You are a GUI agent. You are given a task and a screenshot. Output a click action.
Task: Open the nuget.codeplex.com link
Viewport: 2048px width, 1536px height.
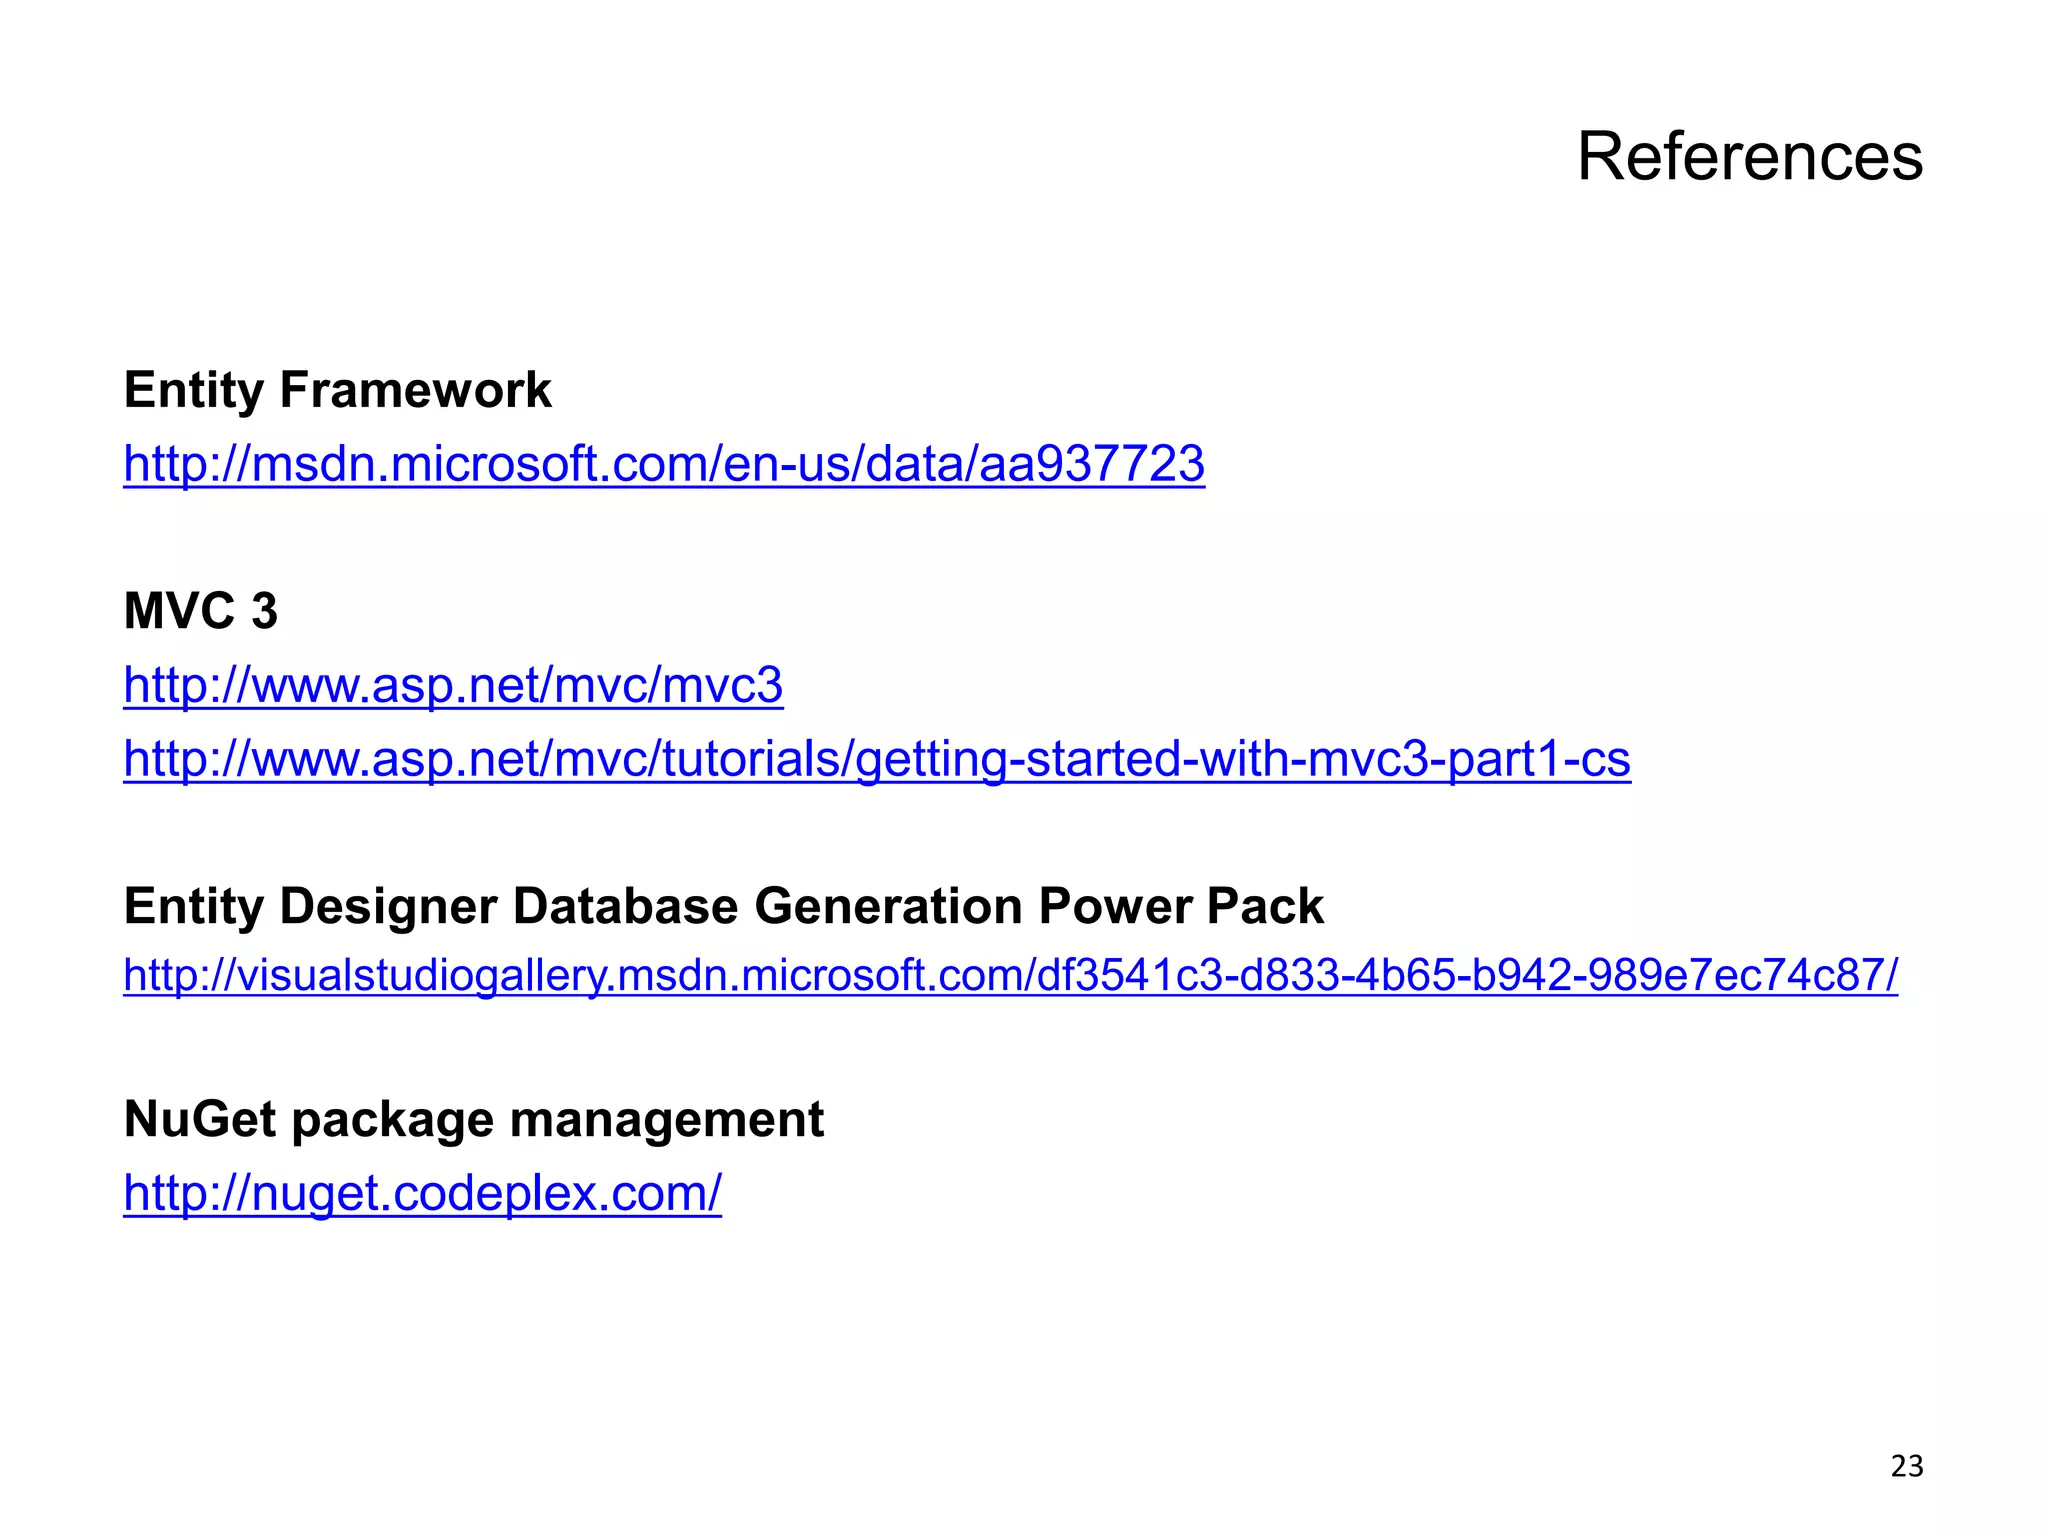point(422,1193)
